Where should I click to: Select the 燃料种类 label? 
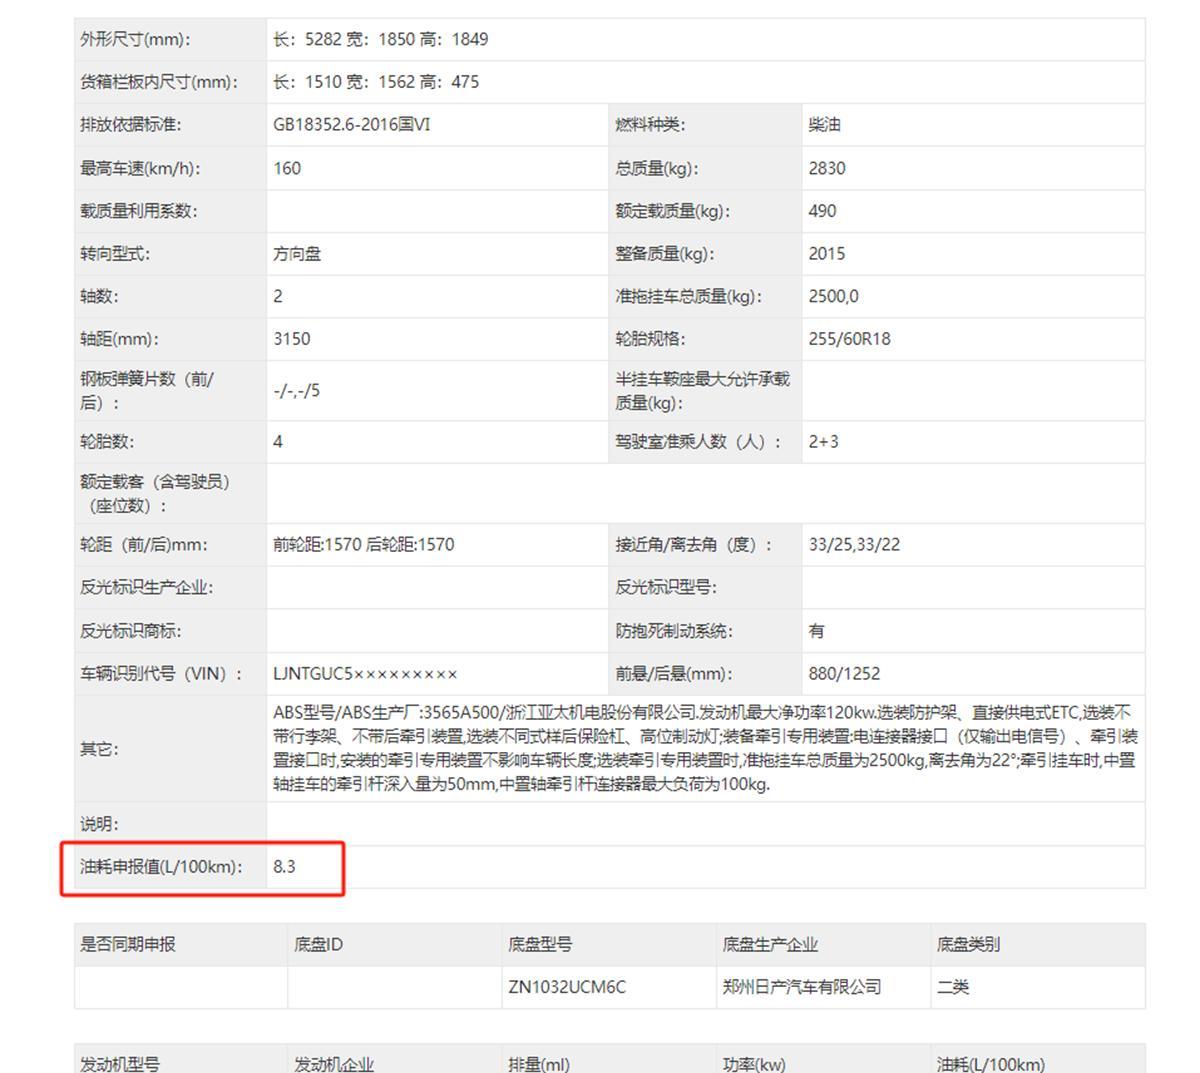tap(650, 125)
